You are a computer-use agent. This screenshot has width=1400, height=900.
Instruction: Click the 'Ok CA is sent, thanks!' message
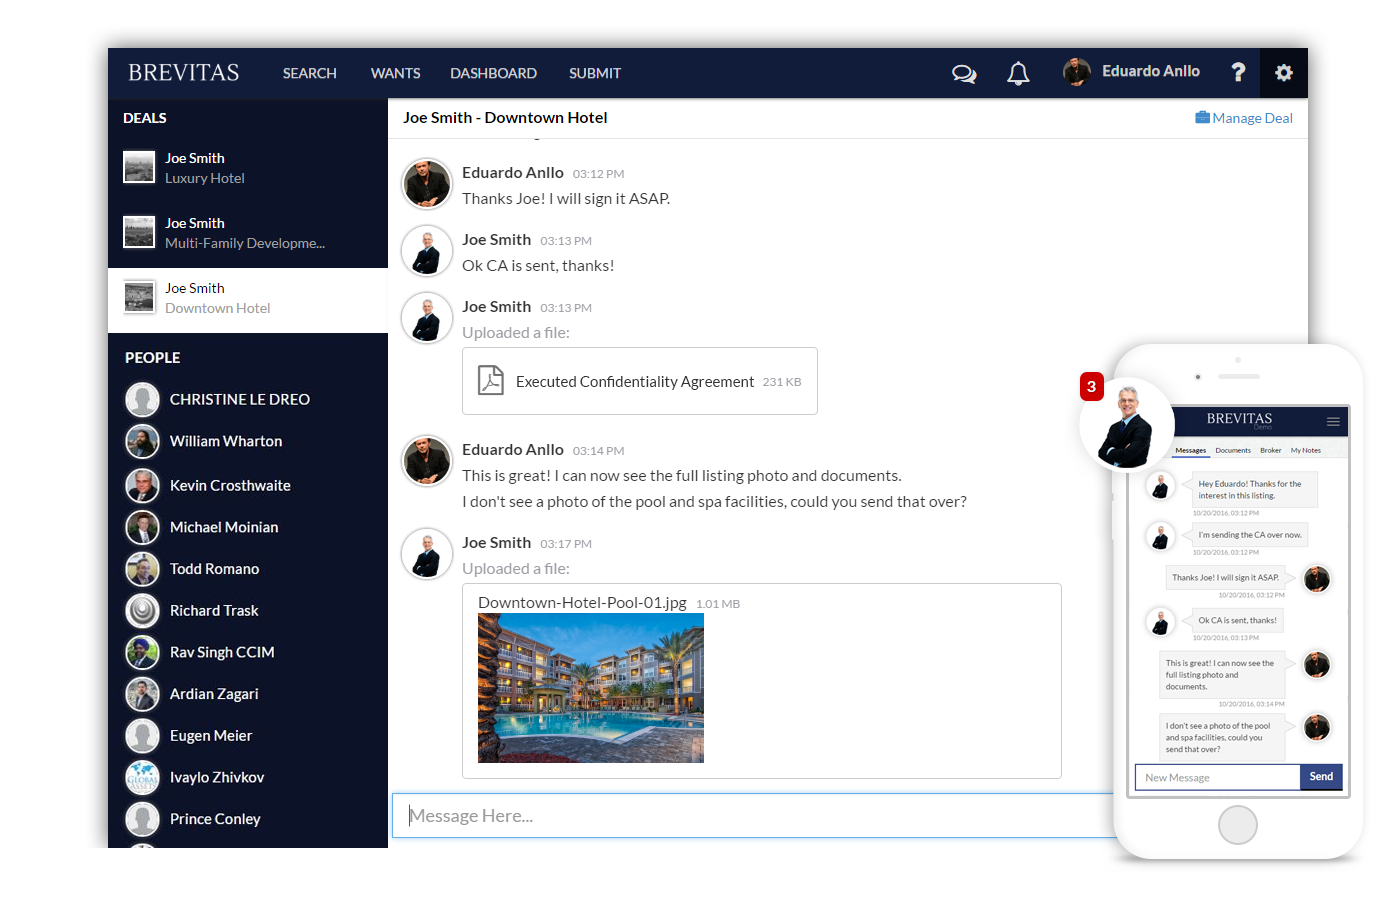click(538, 266)
